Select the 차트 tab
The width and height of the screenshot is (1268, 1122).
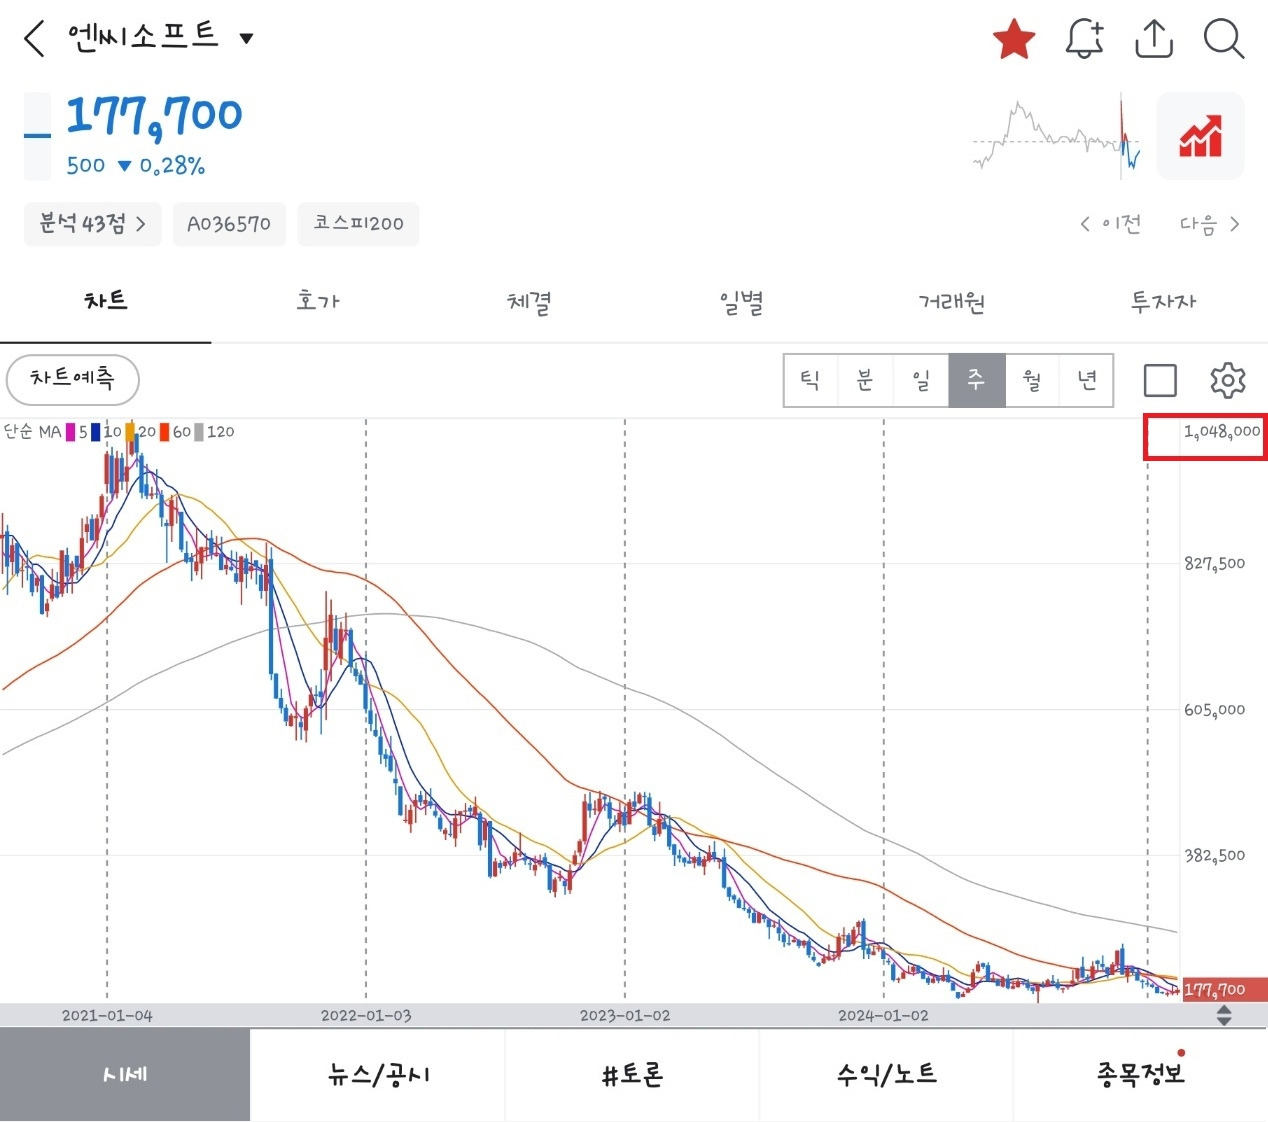pyautogui.click(x=106, y=301)
